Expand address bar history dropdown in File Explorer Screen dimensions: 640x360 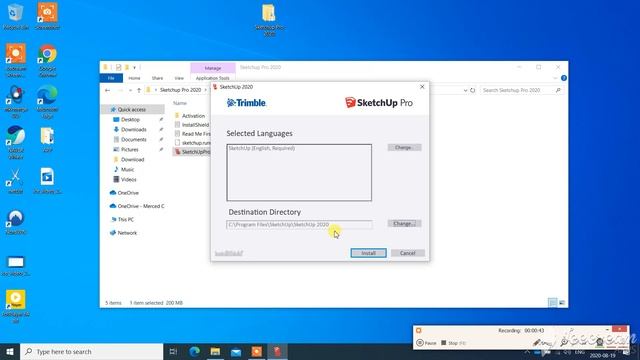click(x=465, y=90)
